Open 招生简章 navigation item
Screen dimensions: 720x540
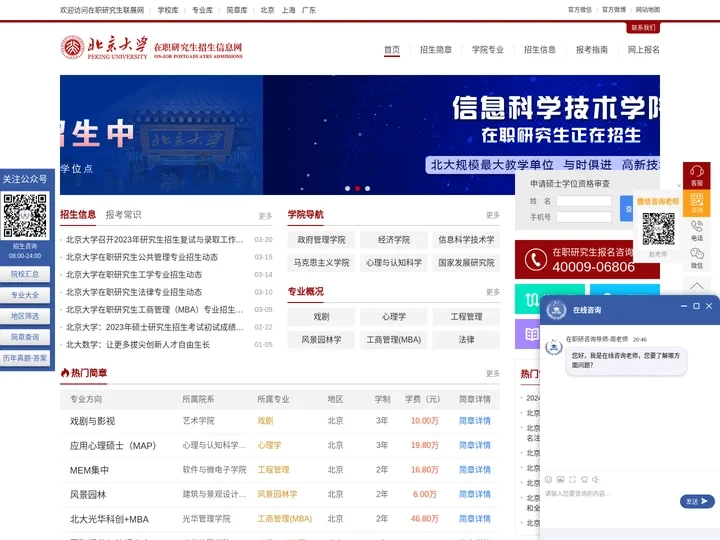pos(436,50)
